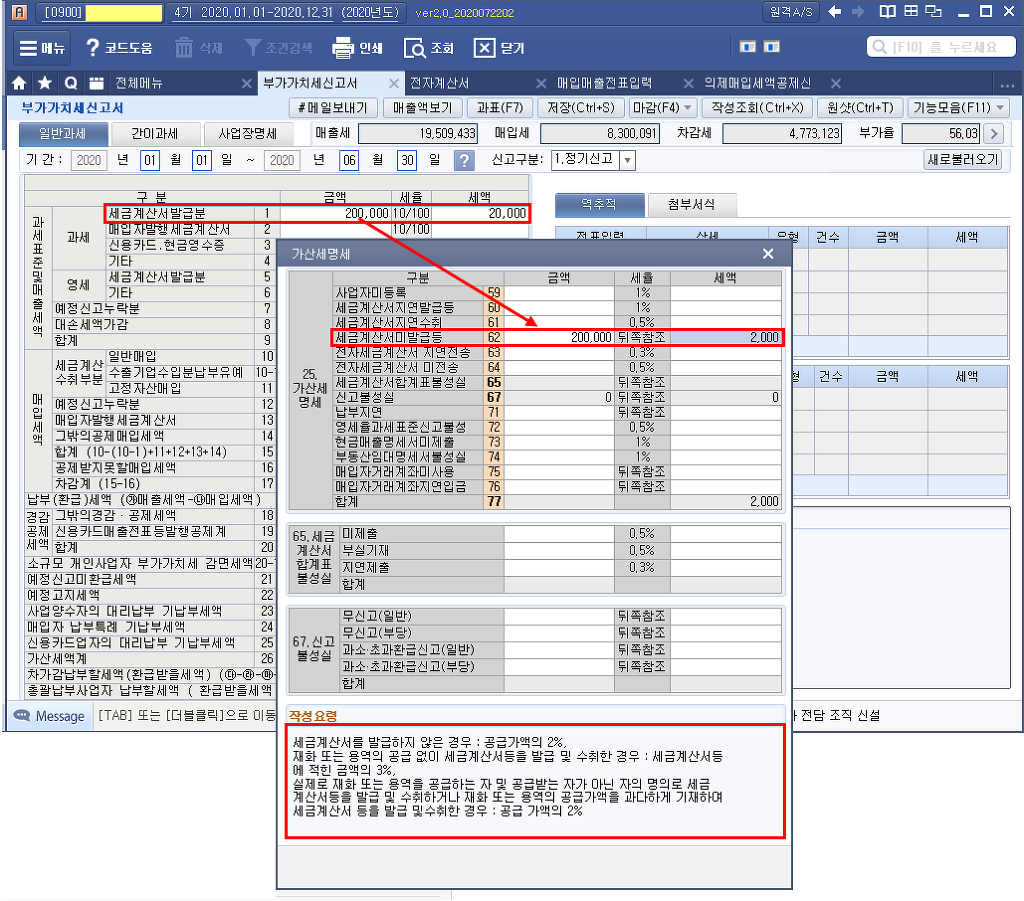Click the 세금계산서발급분 금액 cell

(x=335, y=213)
